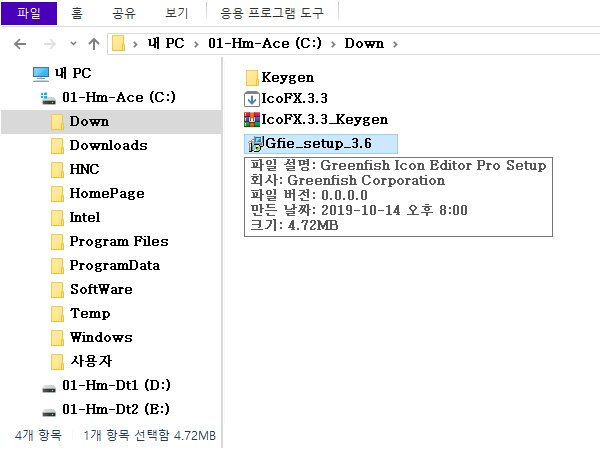Screen dimensions: 600x450
Task: Select 01-Hm-Ace (C:) breadcrumb in address bar
Action: pos(265,43)
